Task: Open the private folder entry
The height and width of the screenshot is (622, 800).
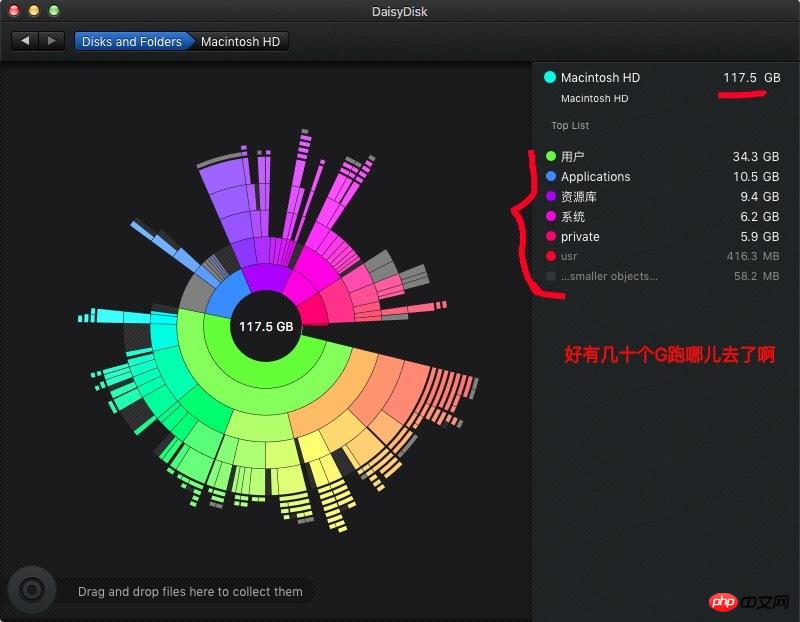Action: pos(580,237)
